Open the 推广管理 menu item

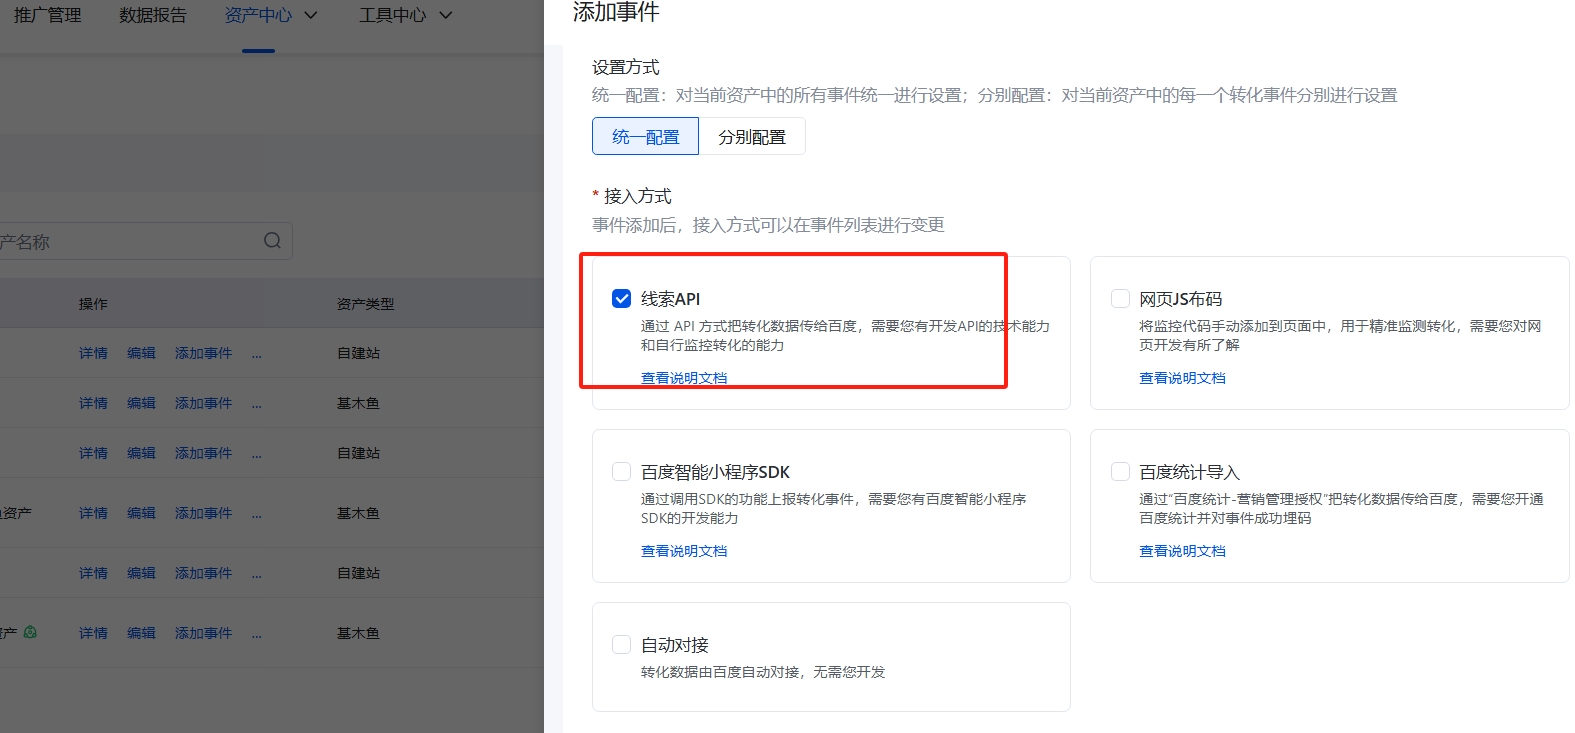(x=47, y=16)
